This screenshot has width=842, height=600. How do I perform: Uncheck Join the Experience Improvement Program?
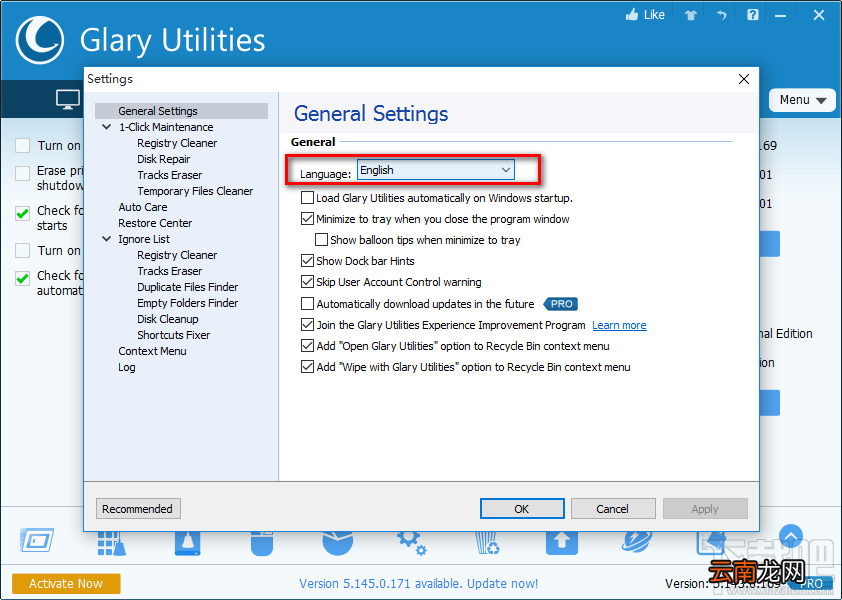pyautogui.click(x=307, y=324)
